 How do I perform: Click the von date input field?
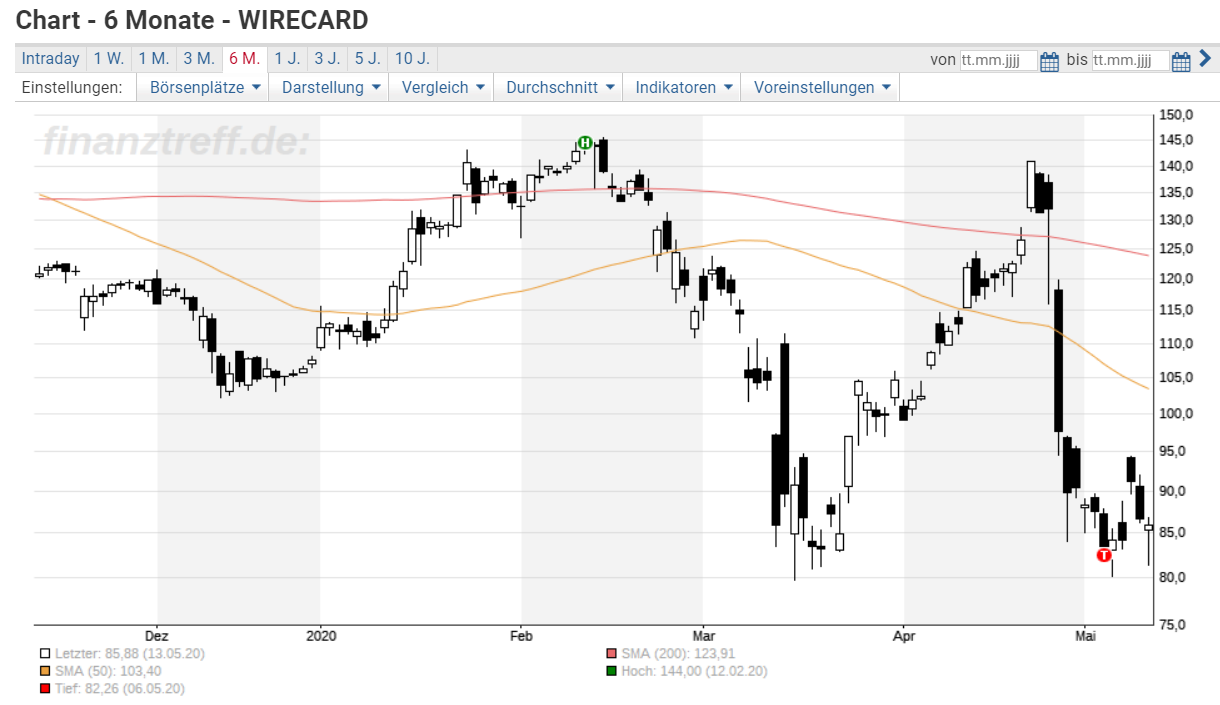(x=998, y=61)
